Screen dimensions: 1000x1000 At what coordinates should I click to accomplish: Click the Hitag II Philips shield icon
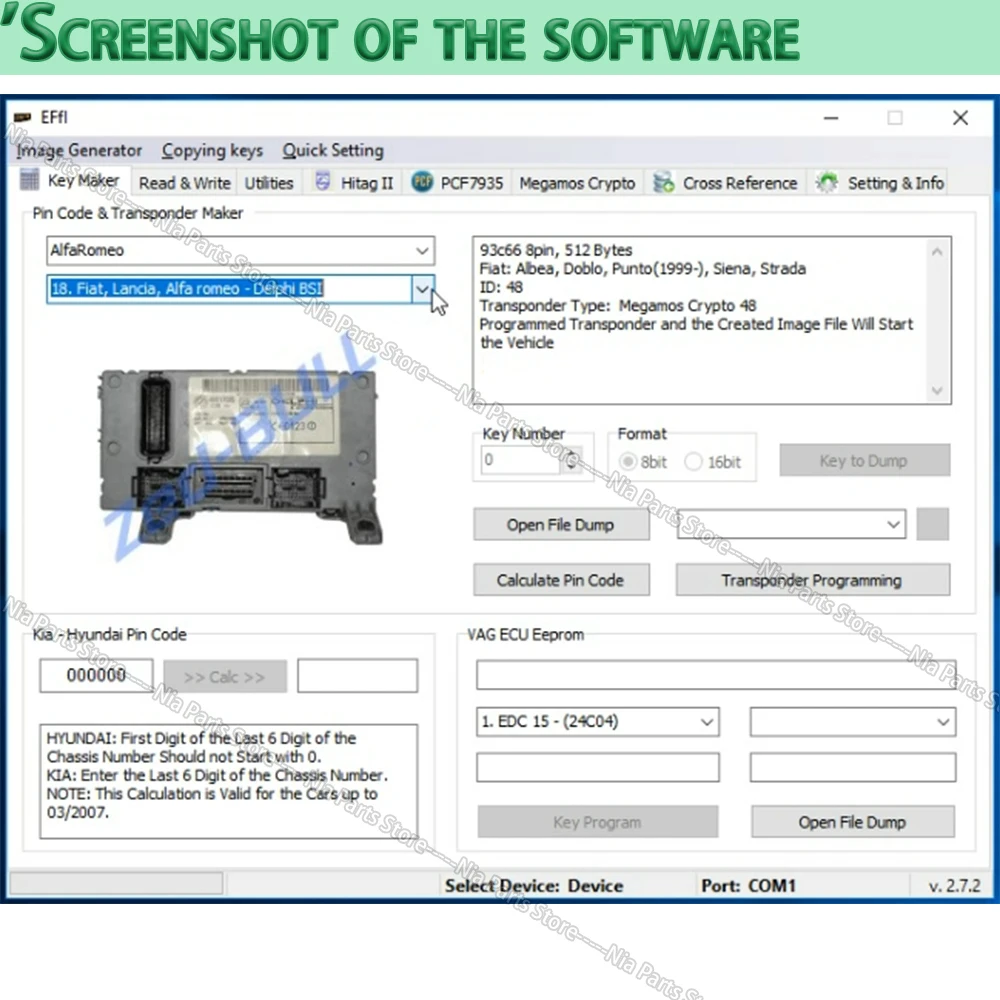click(323, 182)
